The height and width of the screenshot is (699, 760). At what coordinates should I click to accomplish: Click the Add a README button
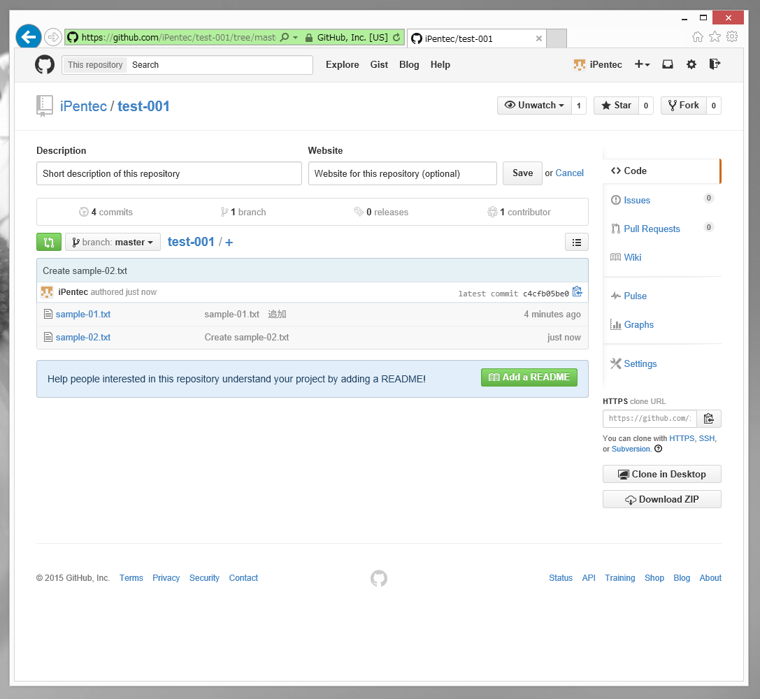pos(529,377)
